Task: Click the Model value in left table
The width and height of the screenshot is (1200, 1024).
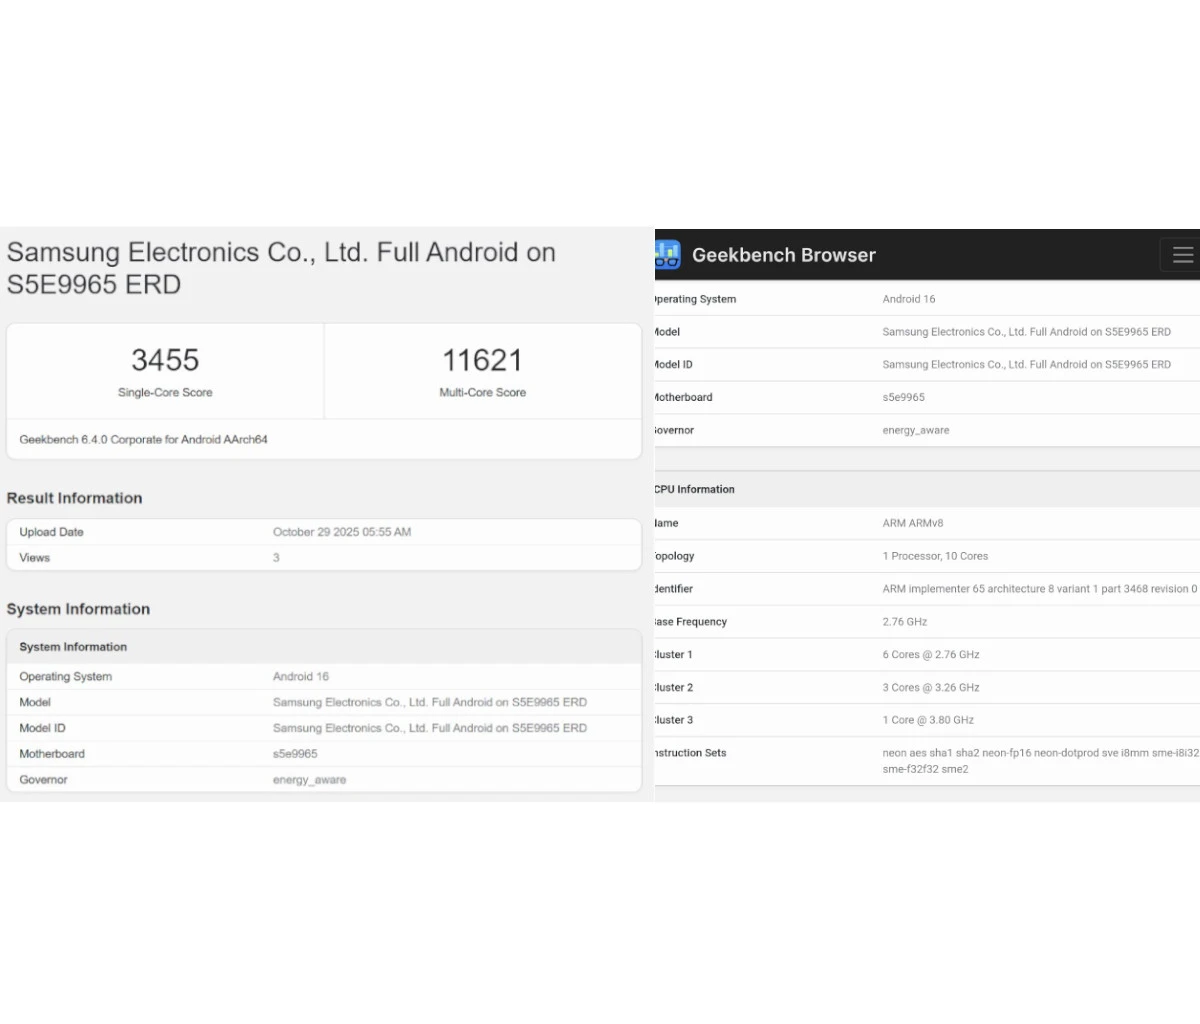Action: [429, 703]
